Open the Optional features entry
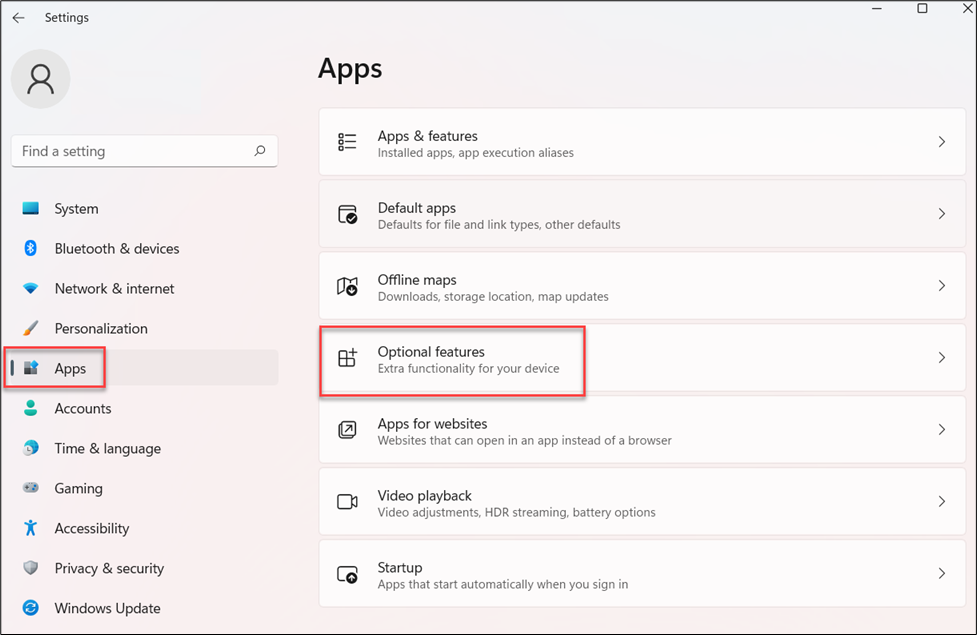 [x=642, y=358]
